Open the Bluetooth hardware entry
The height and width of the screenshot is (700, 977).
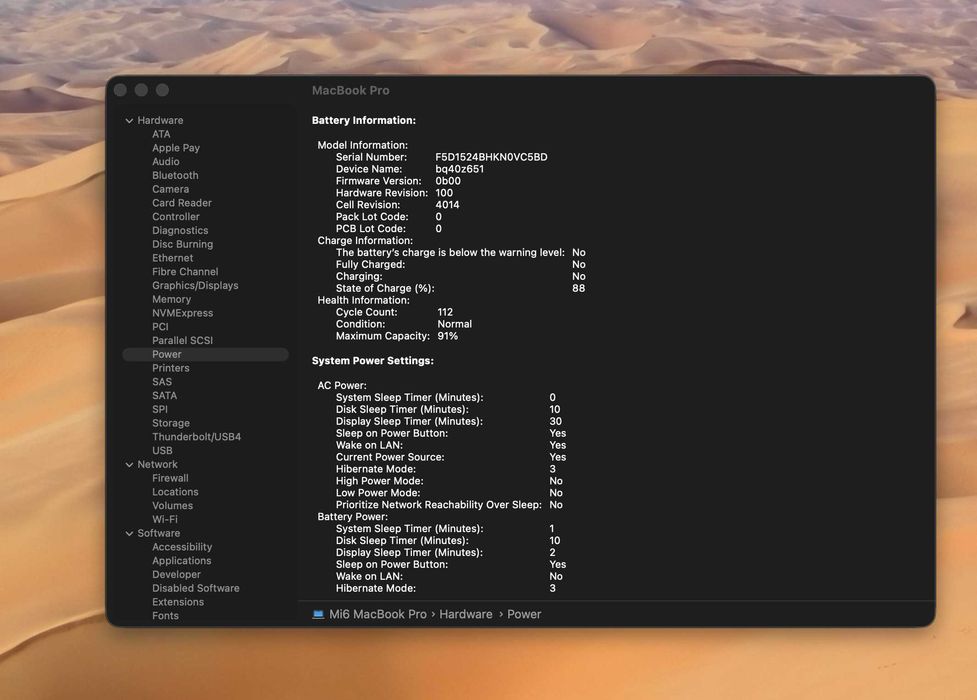pyautogui.click(x=175, y=175)
